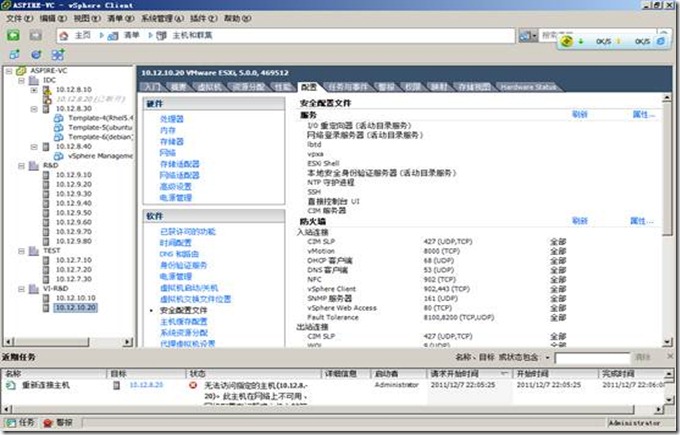This screenshot has height=435, width=680.
Task: Open the 处理器 hardware link
Action: click(x=172, y=119)
